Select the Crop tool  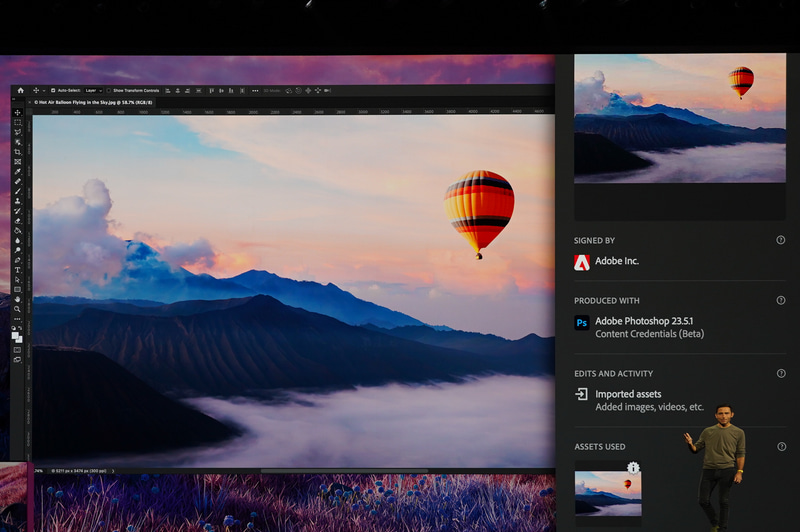click(17, 152)
